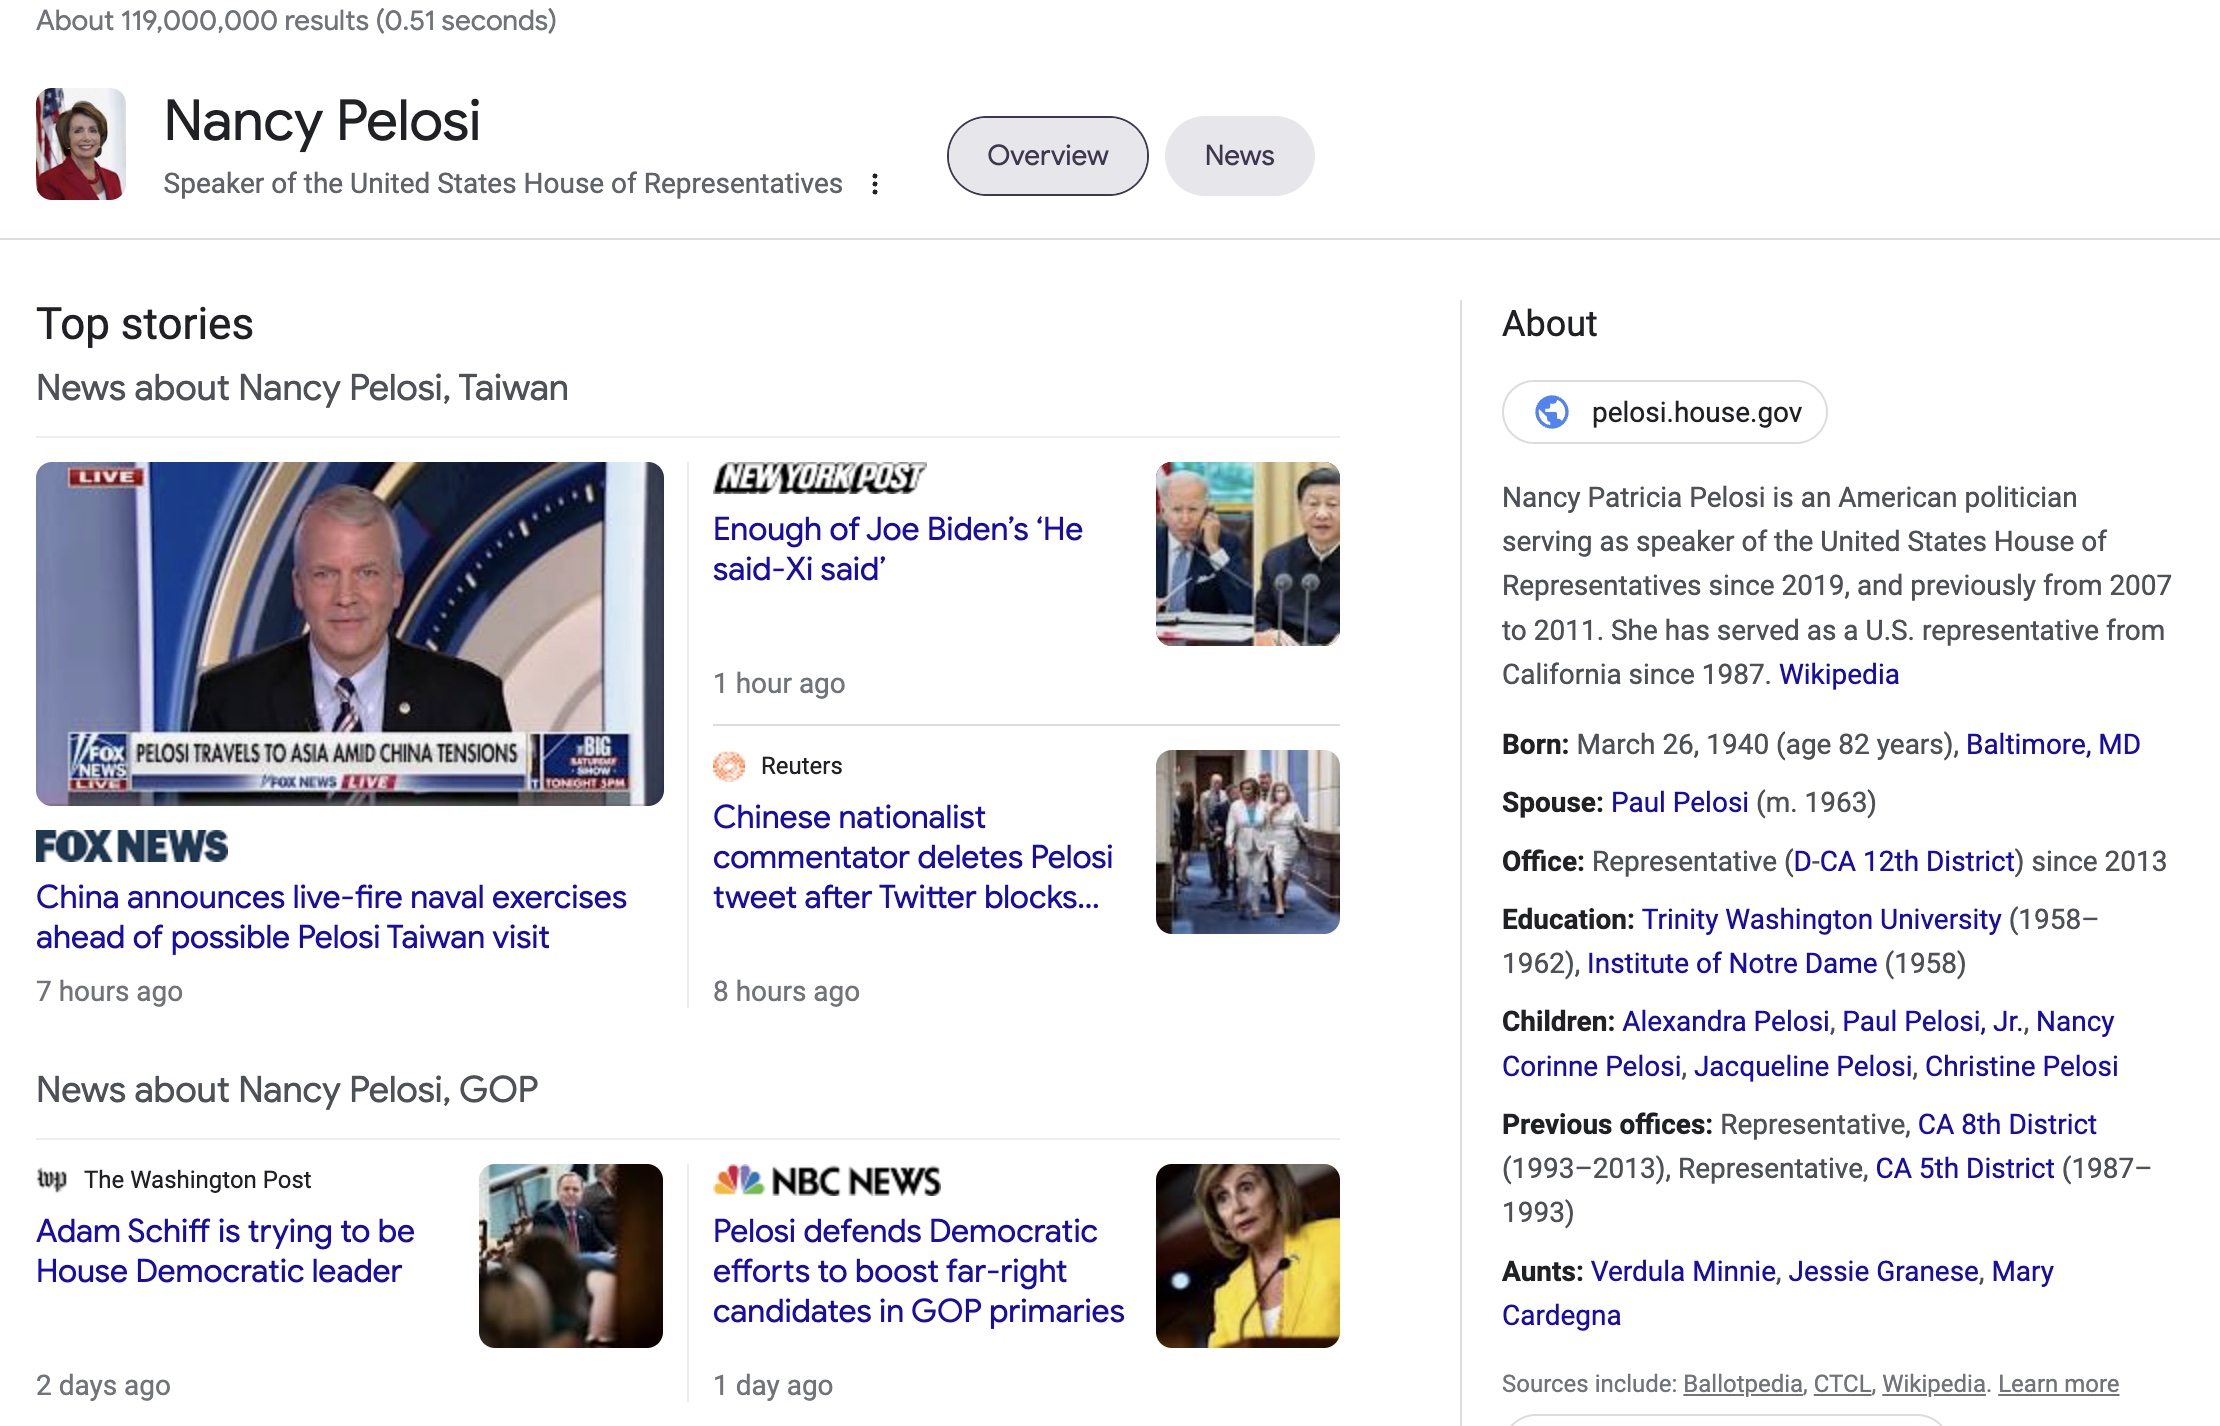The width and height of the screenshot is (2220, 1426).
Task: Click the globe icon beside pelosi.house.gov
Action: click(1551, 412)
